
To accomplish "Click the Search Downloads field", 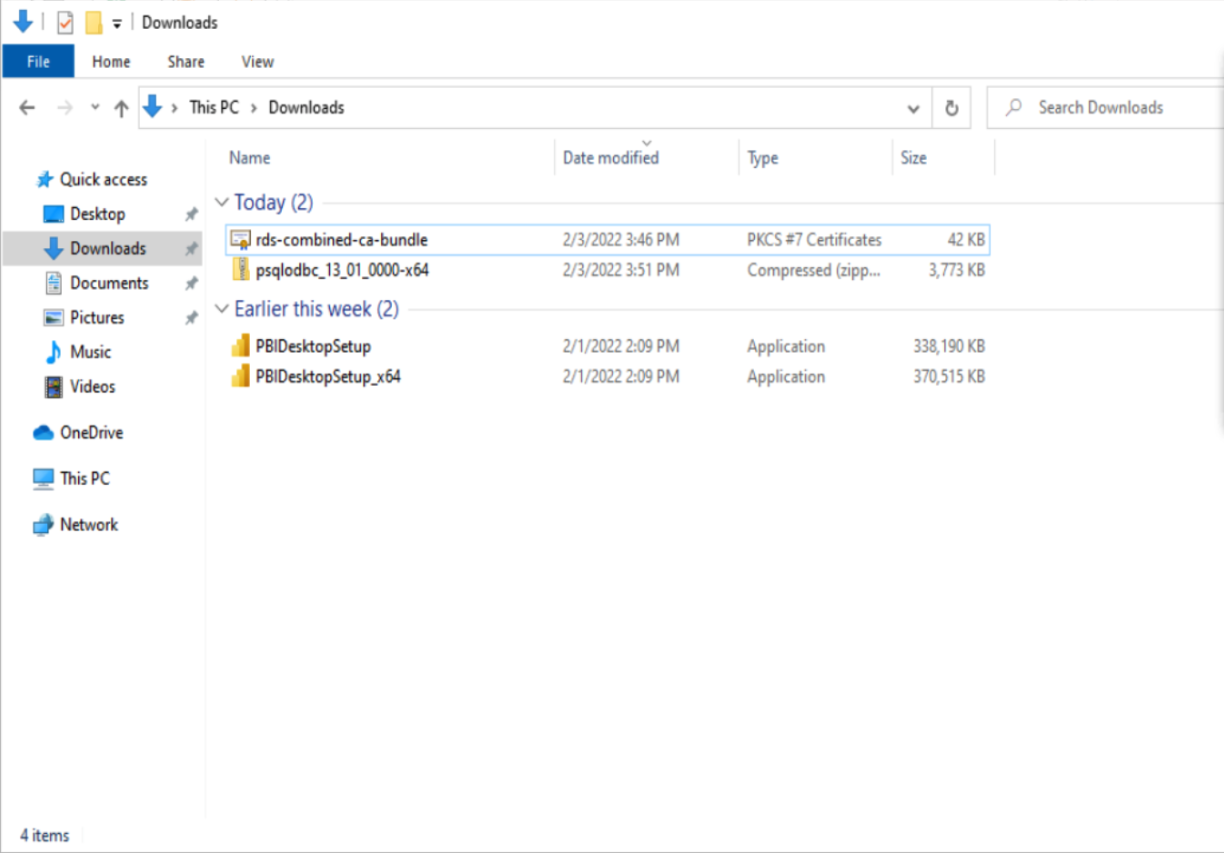I will pos(1100,108).
